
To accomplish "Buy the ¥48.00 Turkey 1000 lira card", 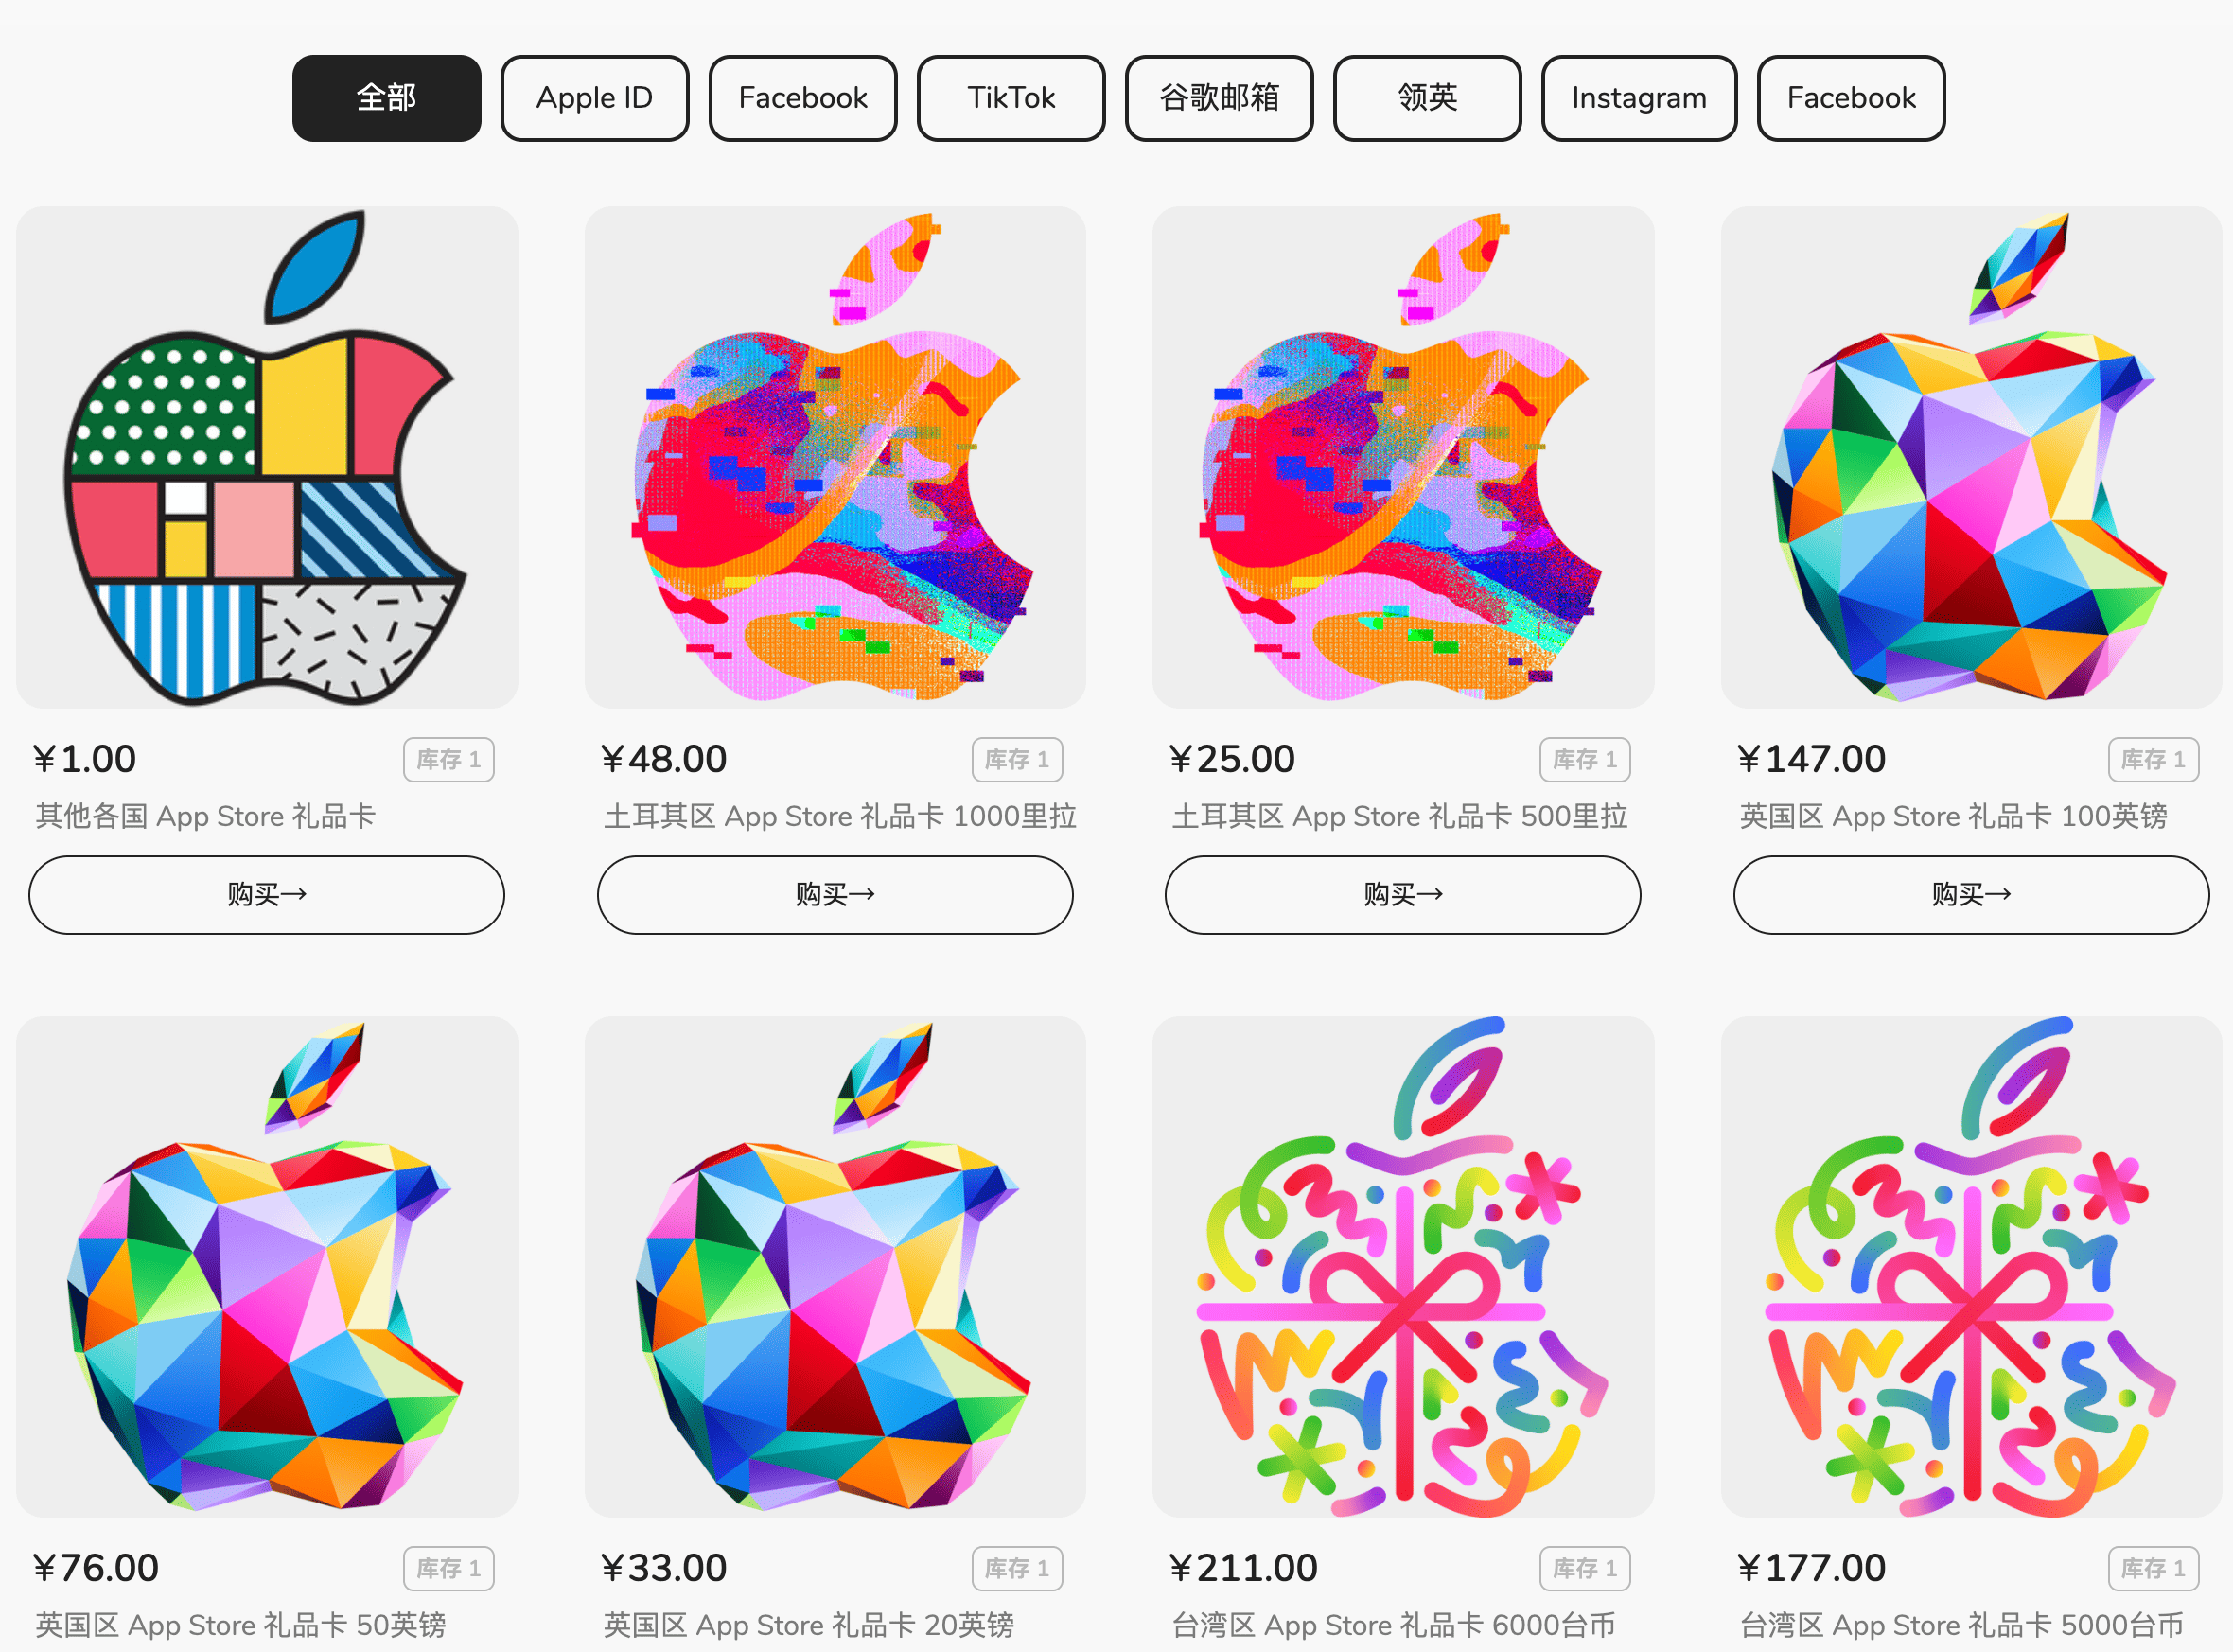I will (x=835, y=894).
